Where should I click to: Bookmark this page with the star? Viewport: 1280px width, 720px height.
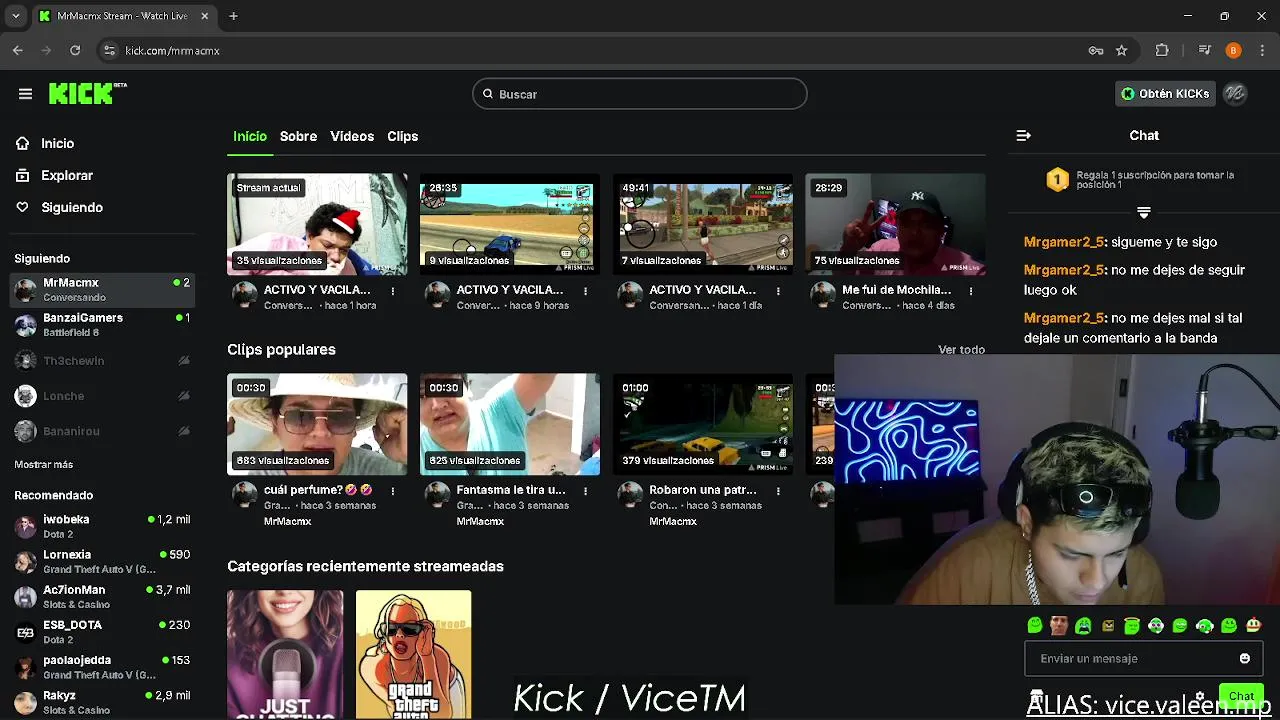pyautogui.click(x=1122, y=50)
